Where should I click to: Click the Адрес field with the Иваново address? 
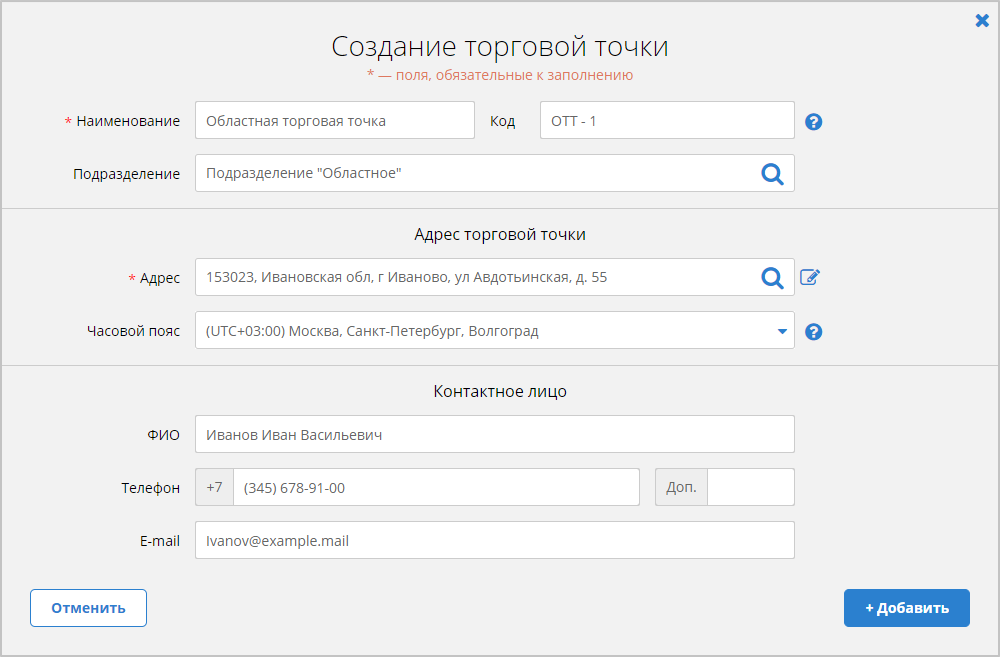pos(470,278)
